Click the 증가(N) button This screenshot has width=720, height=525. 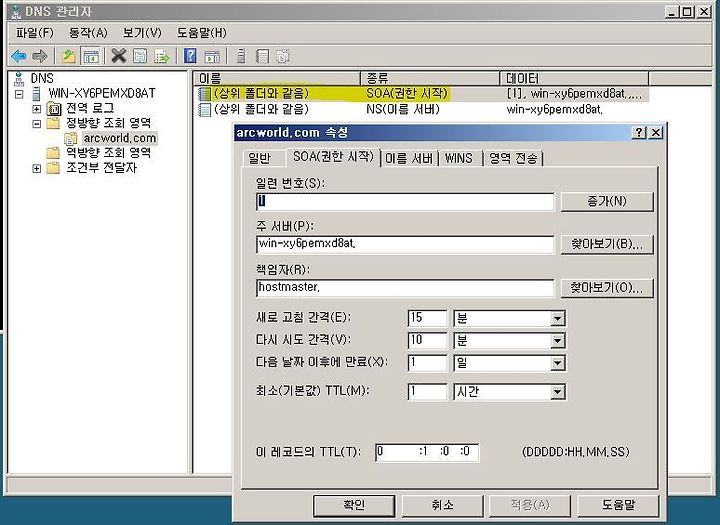pos(607,202)
